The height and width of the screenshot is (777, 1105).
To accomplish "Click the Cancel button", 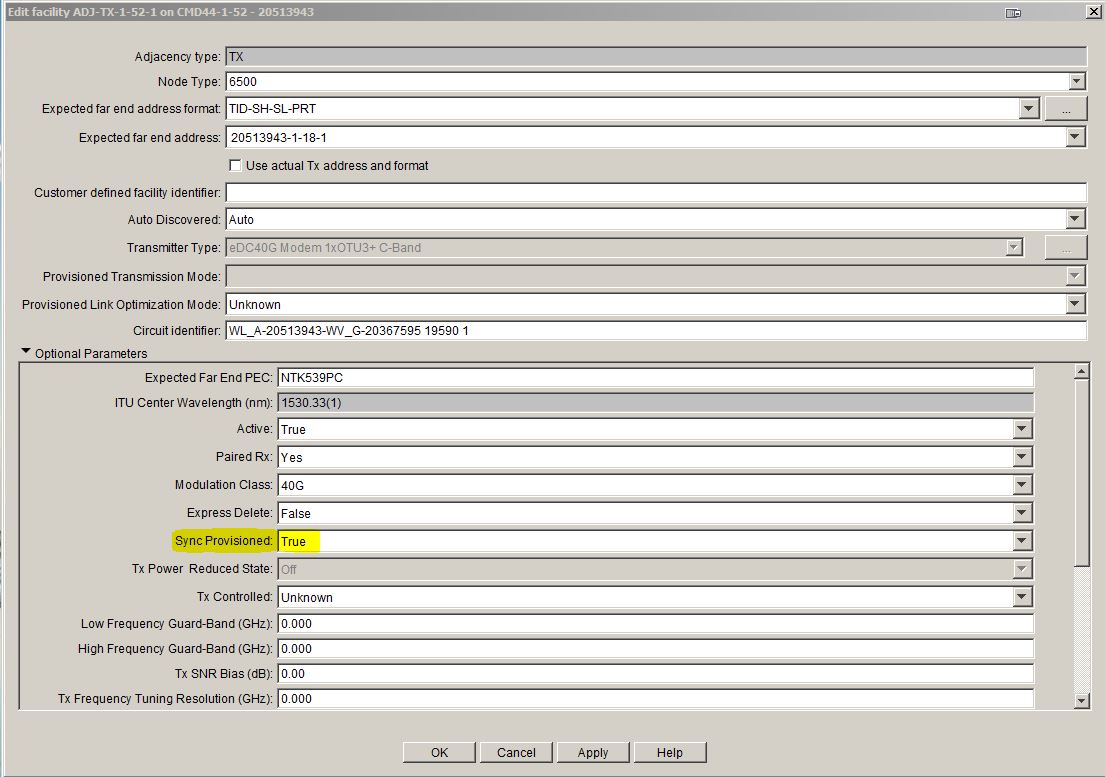I will 516,752.
